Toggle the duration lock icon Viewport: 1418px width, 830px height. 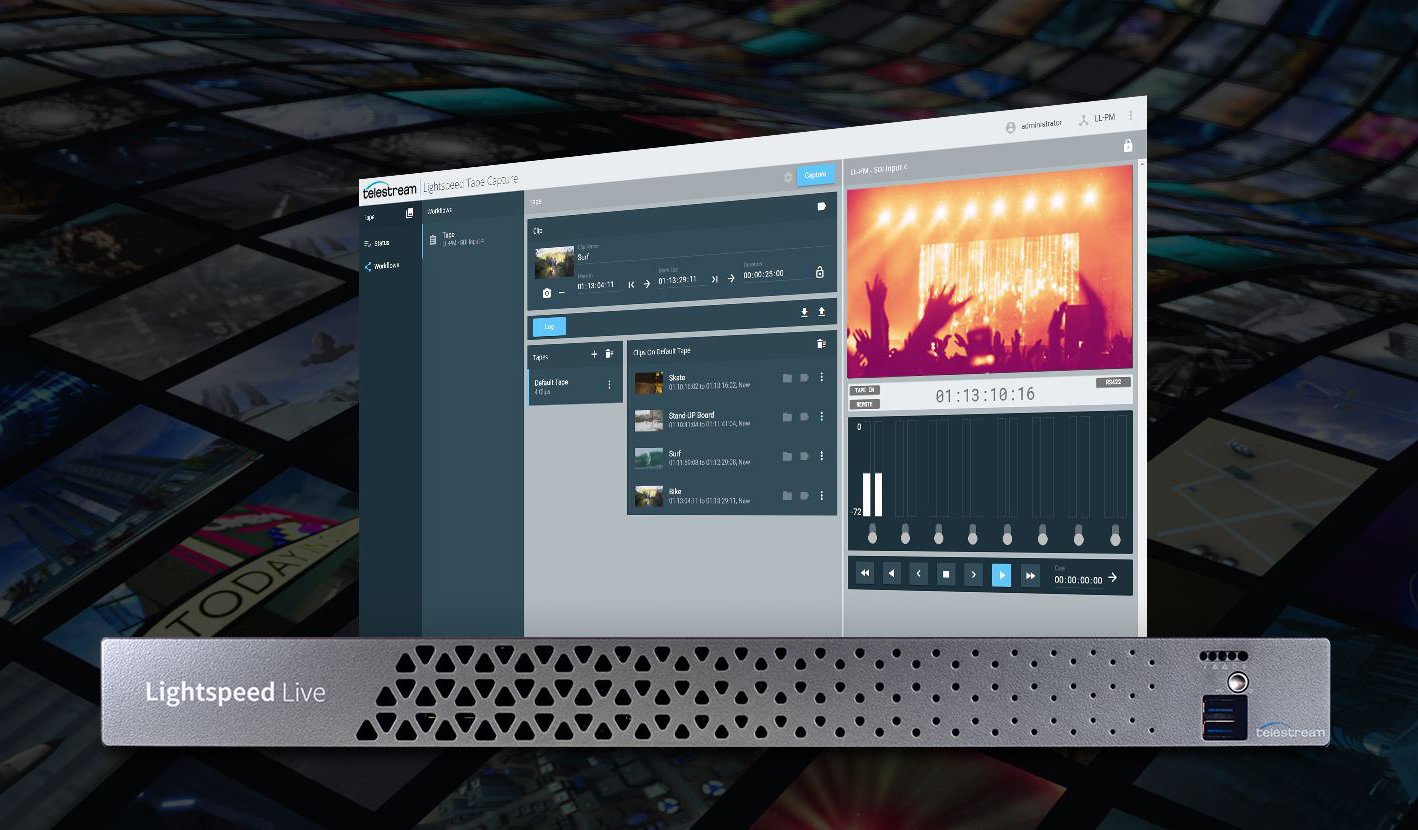pyautogui.click(x=820, y=271)
